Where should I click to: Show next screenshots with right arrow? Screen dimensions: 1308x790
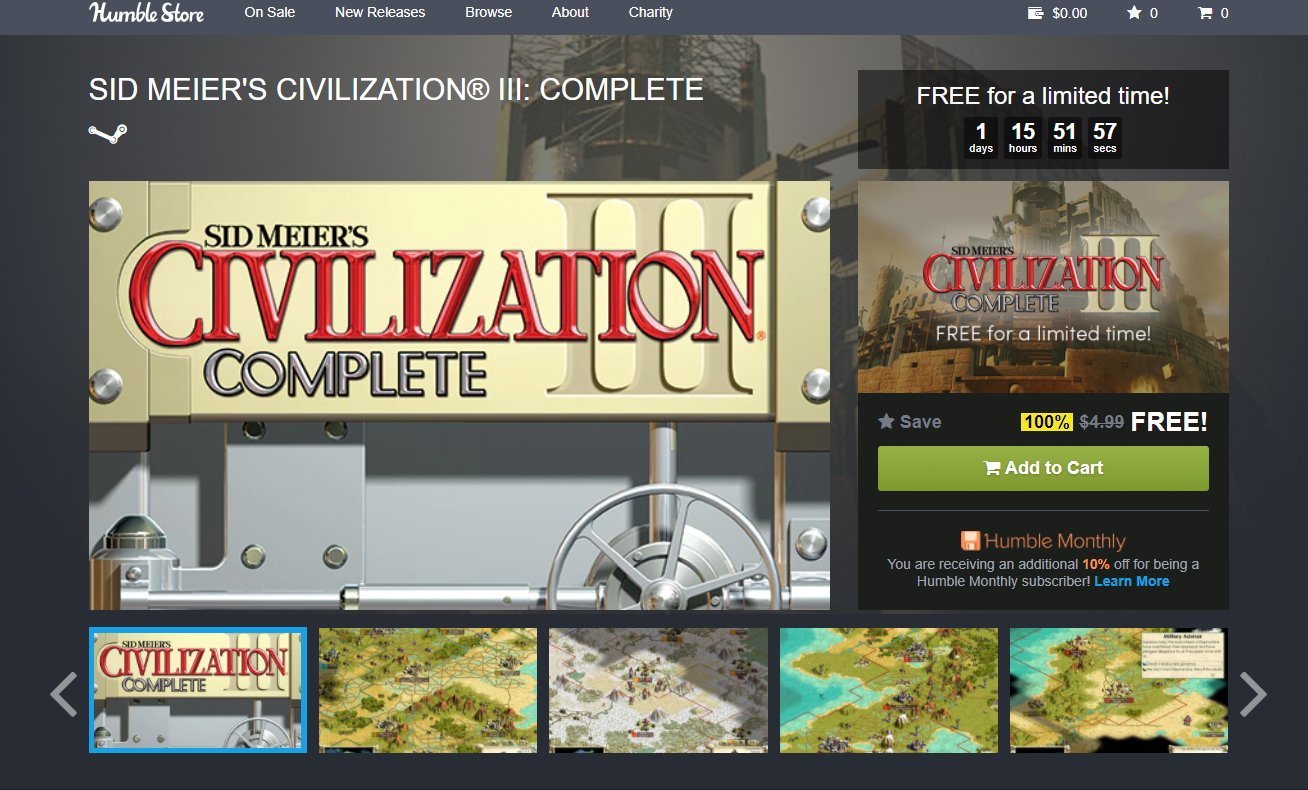pos(1253,694)
